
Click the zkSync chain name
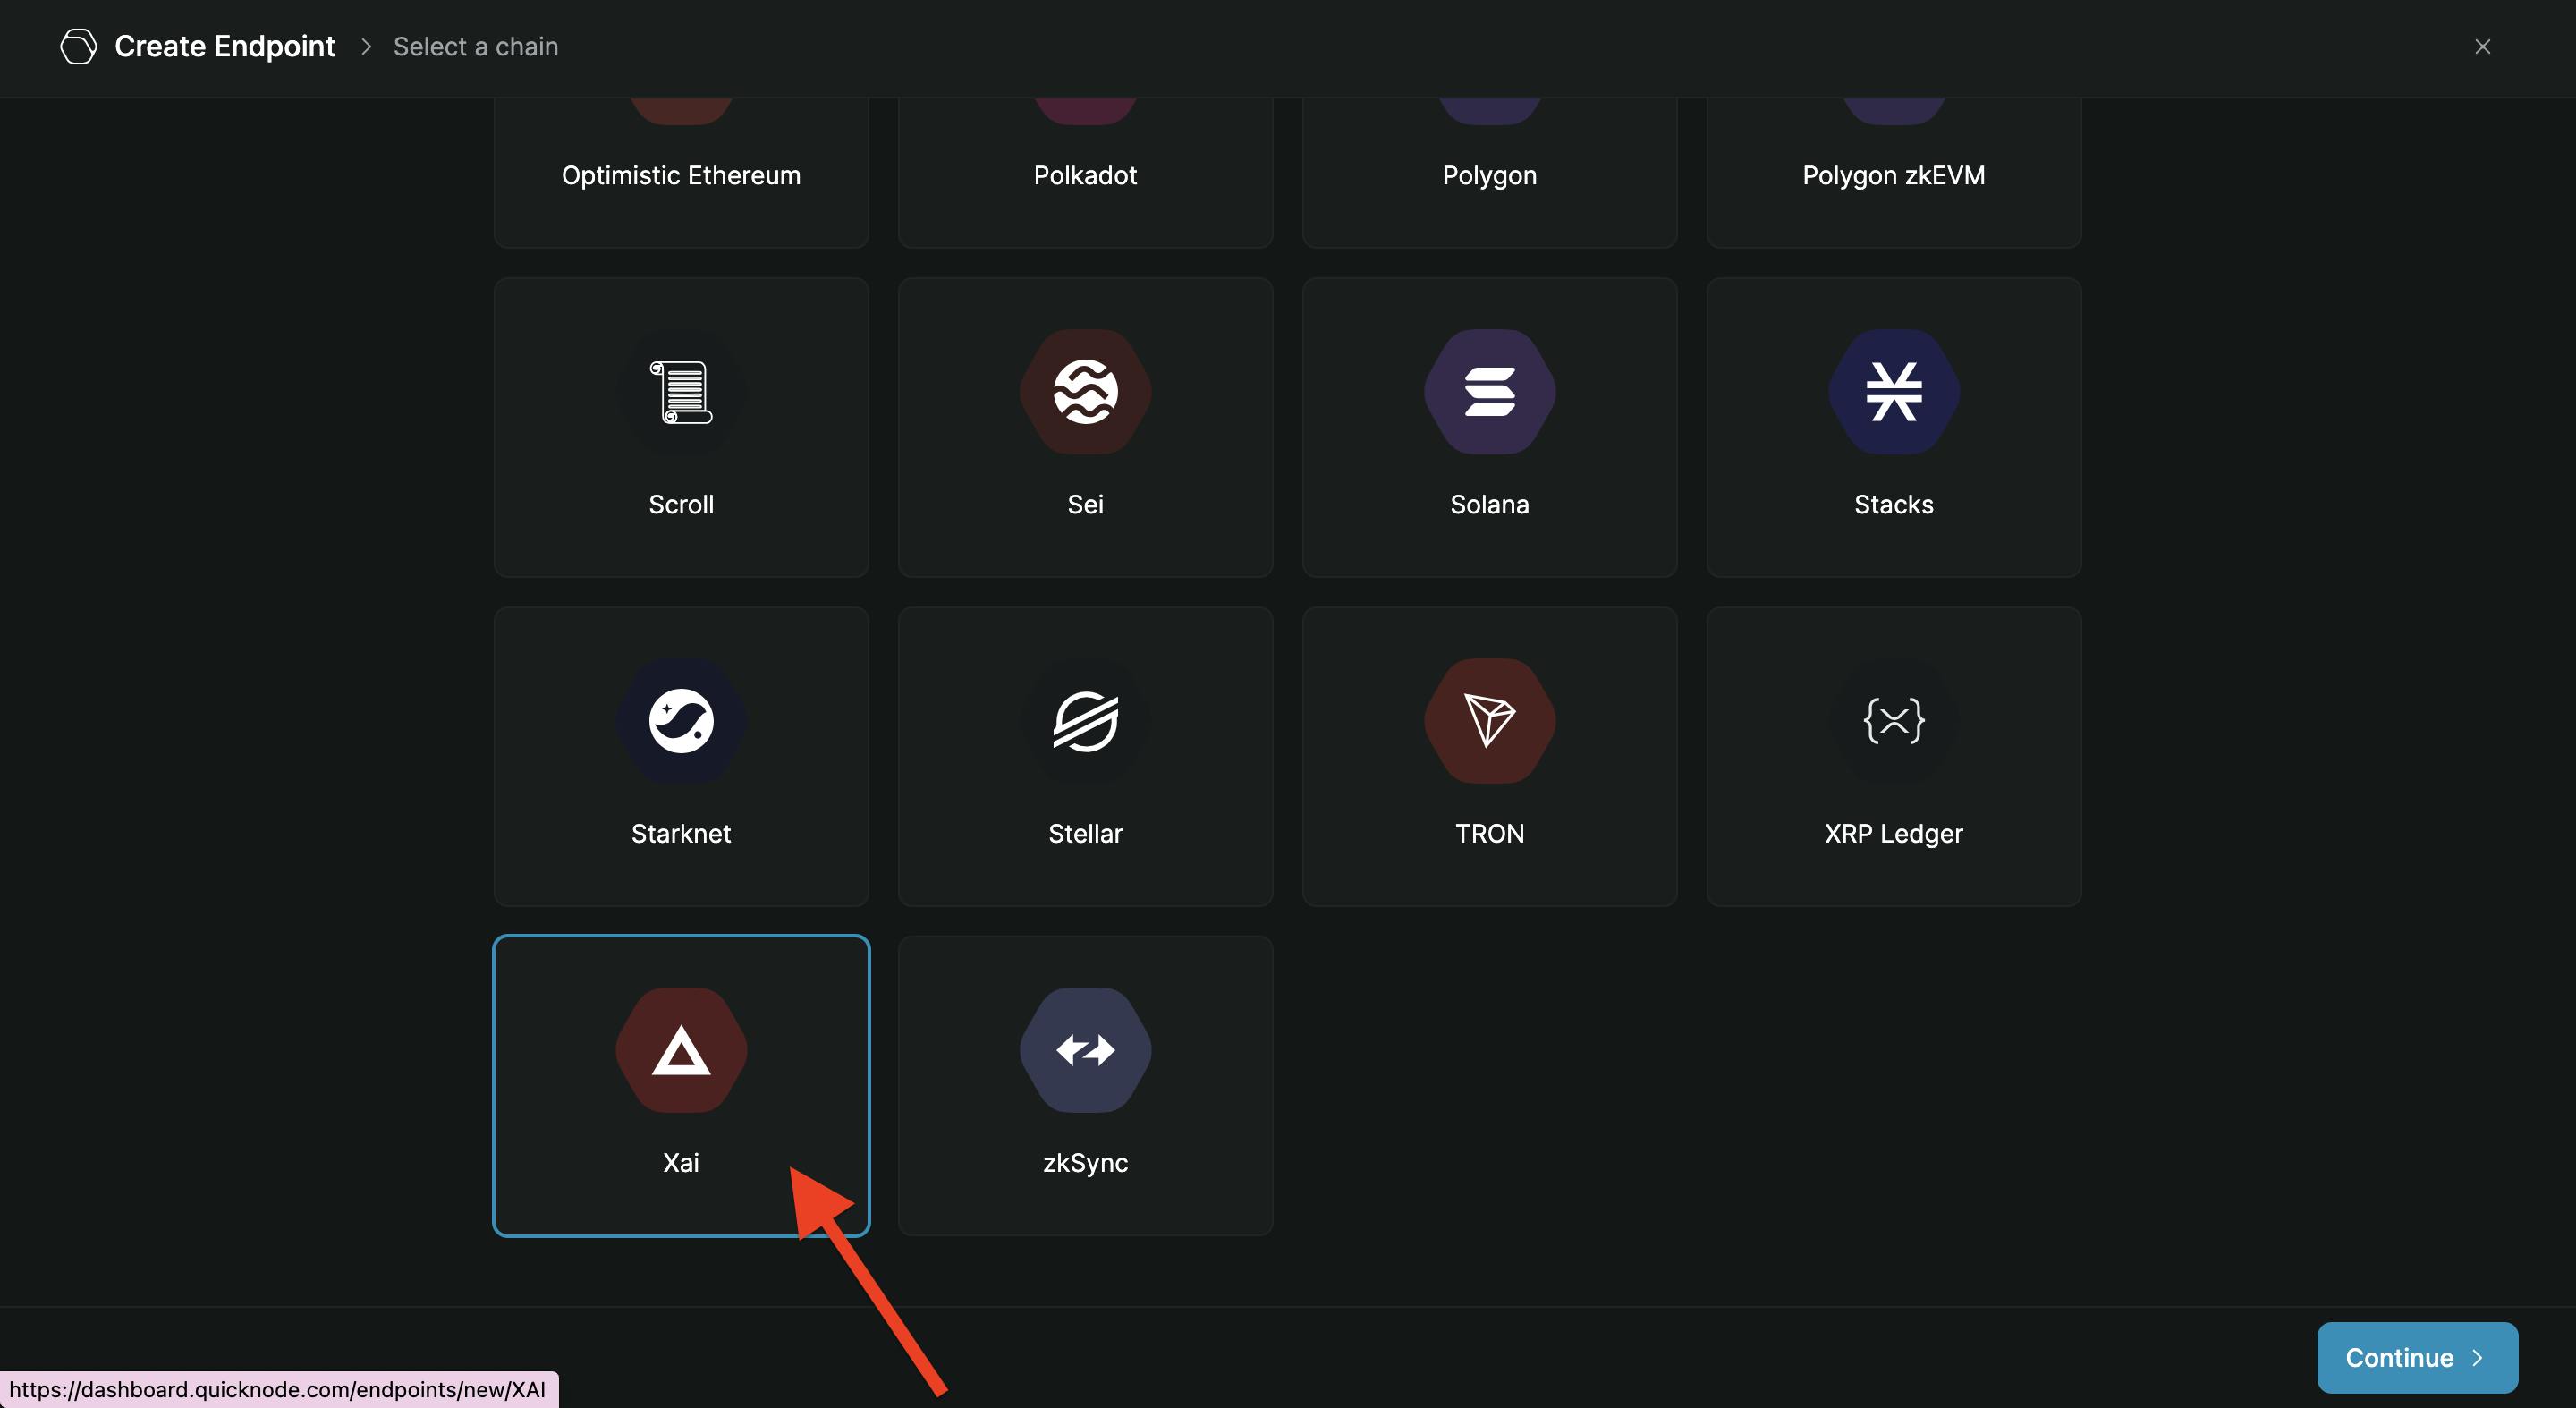point(1085,1162)
